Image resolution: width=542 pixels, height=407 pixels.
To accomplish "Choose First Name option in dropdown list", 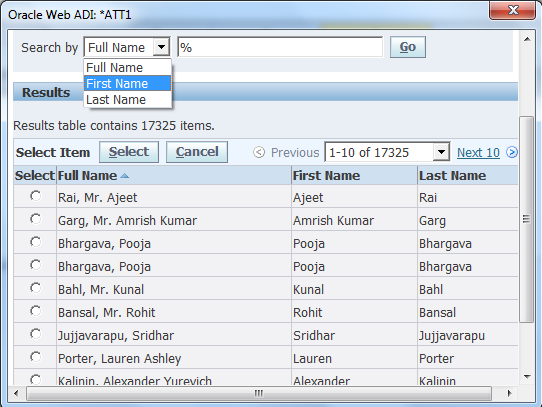I will click(x=128, y=83).
